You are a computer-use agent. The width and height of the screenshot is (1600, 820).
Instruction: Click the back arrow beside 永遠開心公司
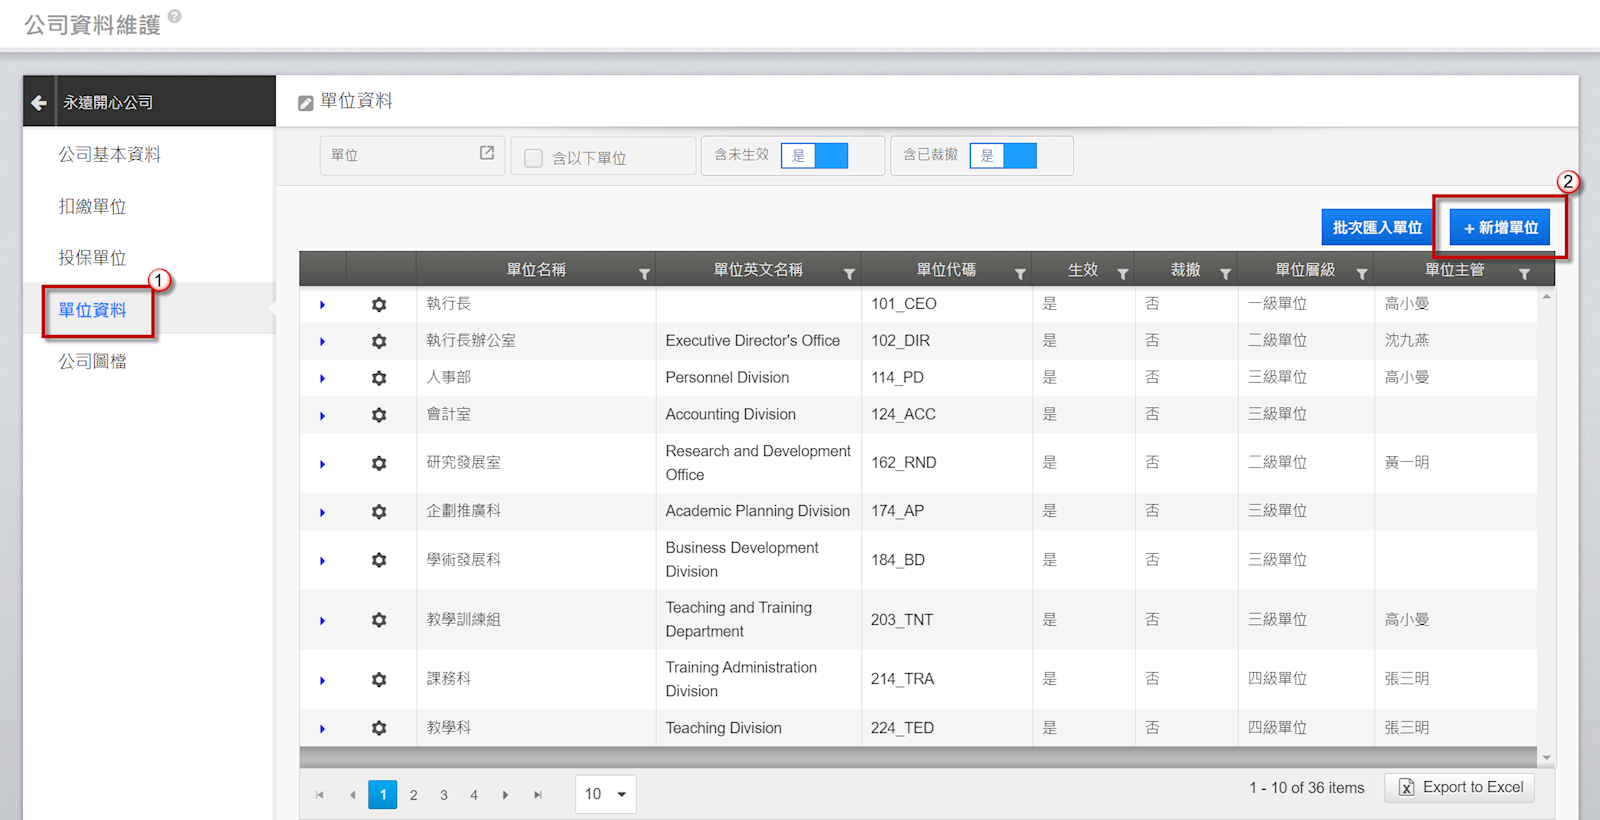pyautogui.click(x=39, y=102)
